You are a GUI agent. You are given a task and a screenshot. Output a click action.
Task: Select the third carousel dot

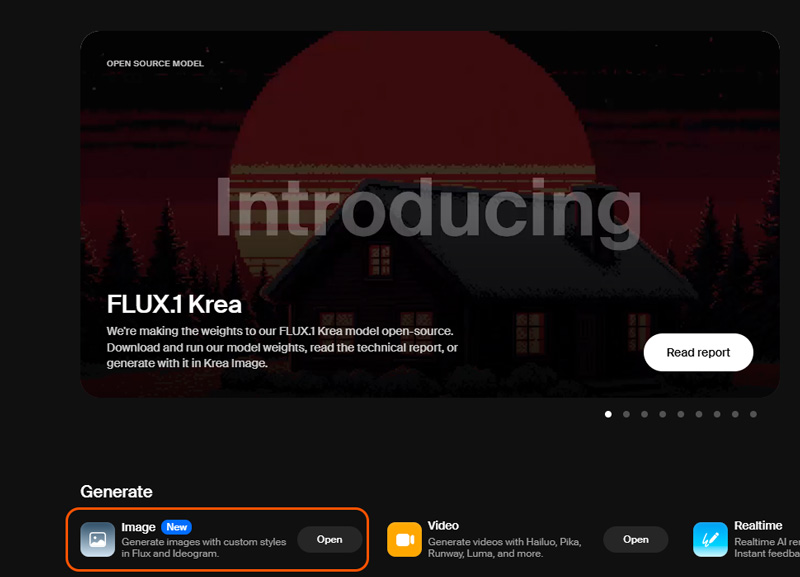[644, 414]
